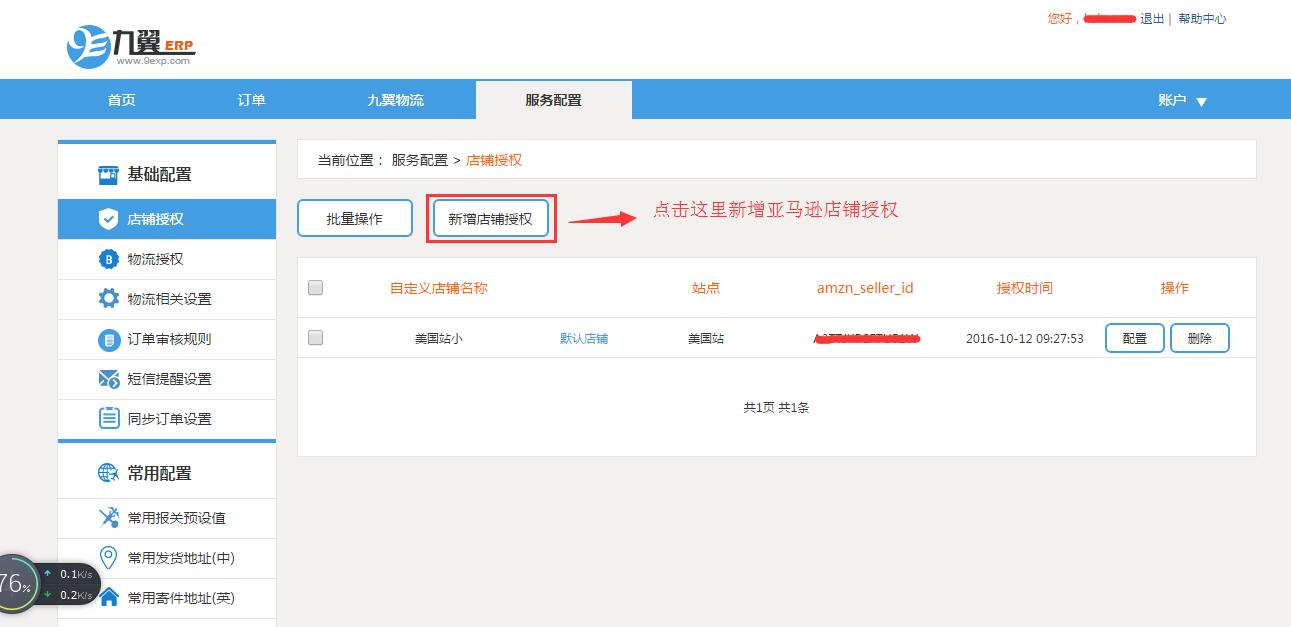
Task: Switch to the 九翼物流 tab
Action: pos(395,100)
